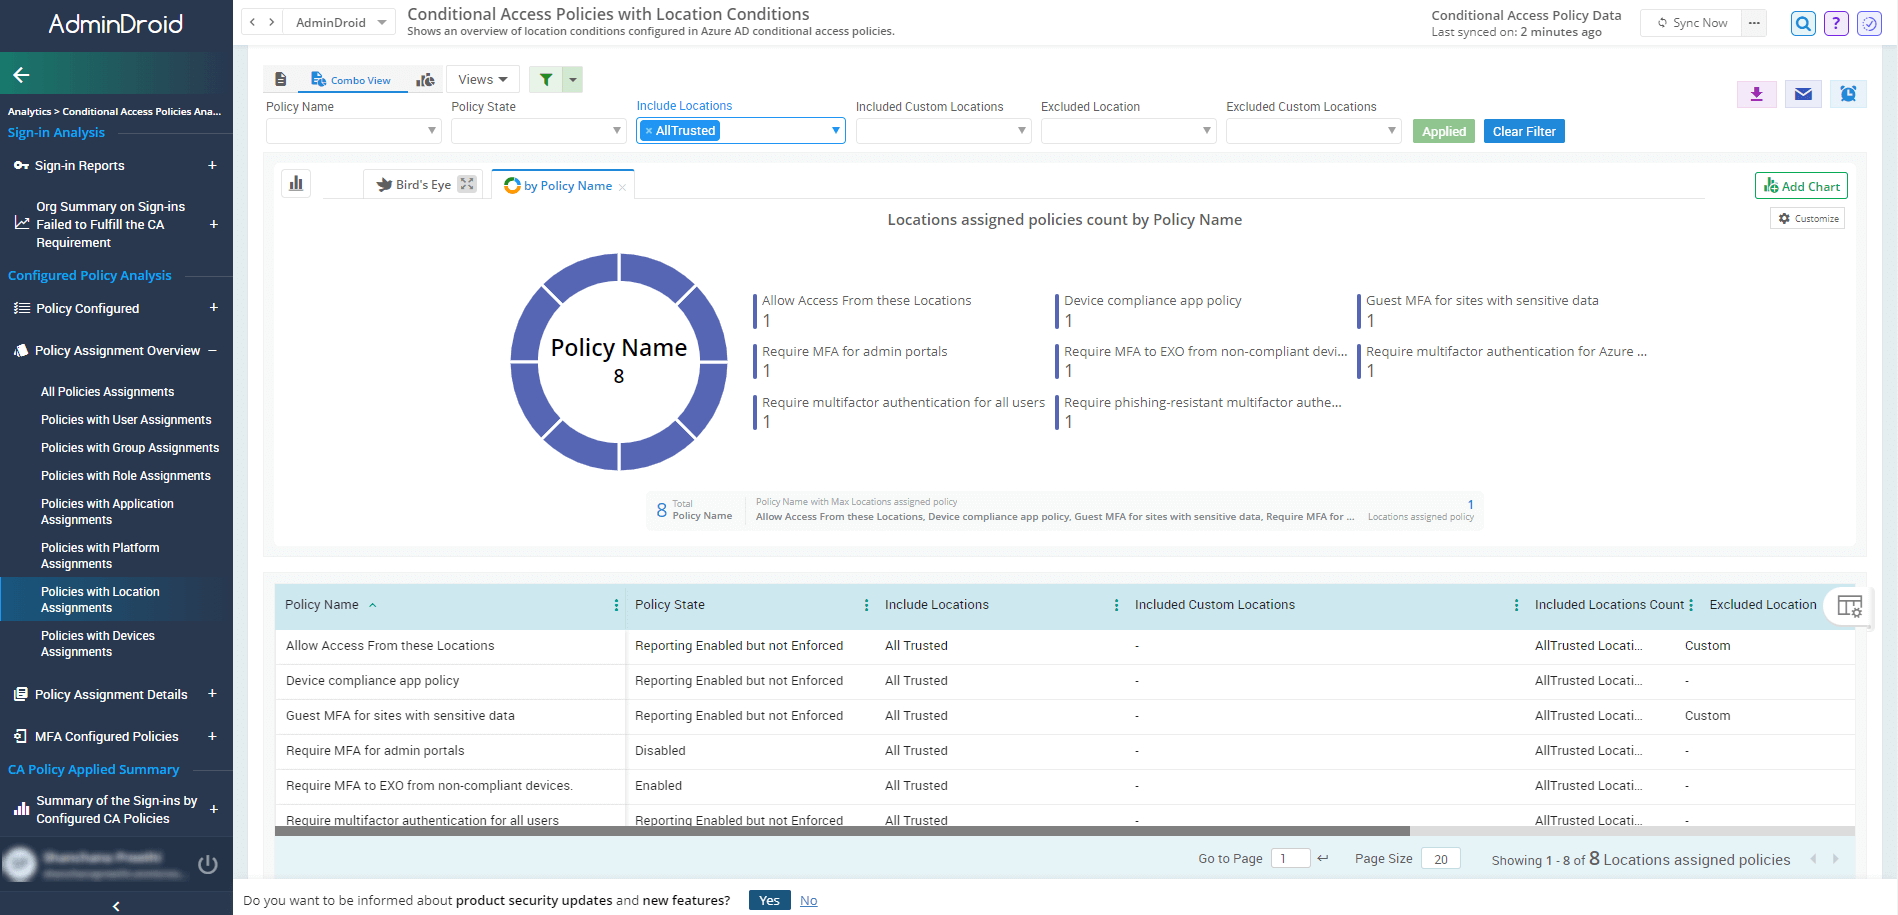Open search using the magnifier icon top right
Viewport: 1898px width, 915px height.
click(x=1803, y=23)
